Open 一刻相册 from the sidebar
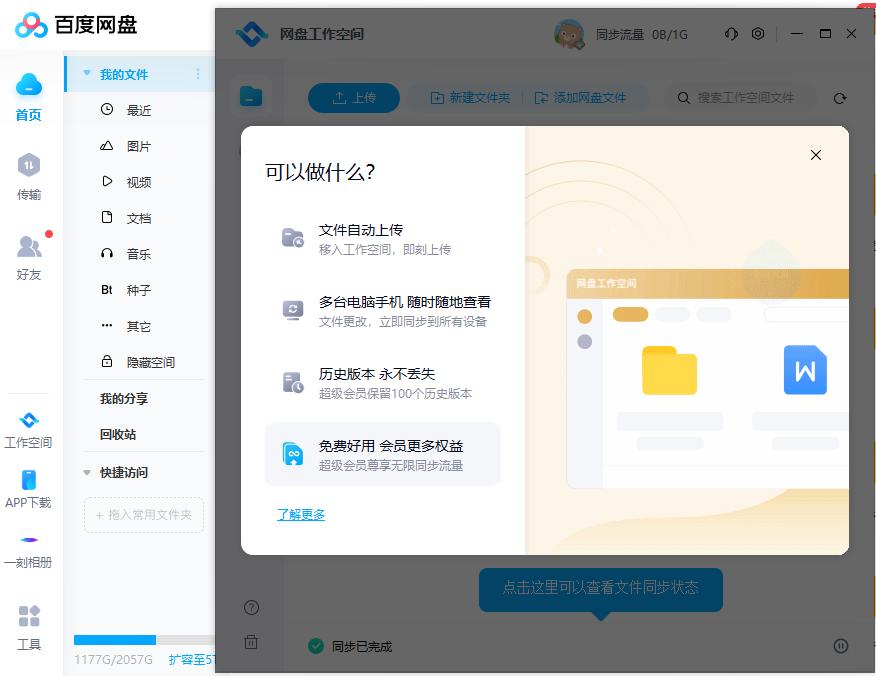 (x=28, y=550)
